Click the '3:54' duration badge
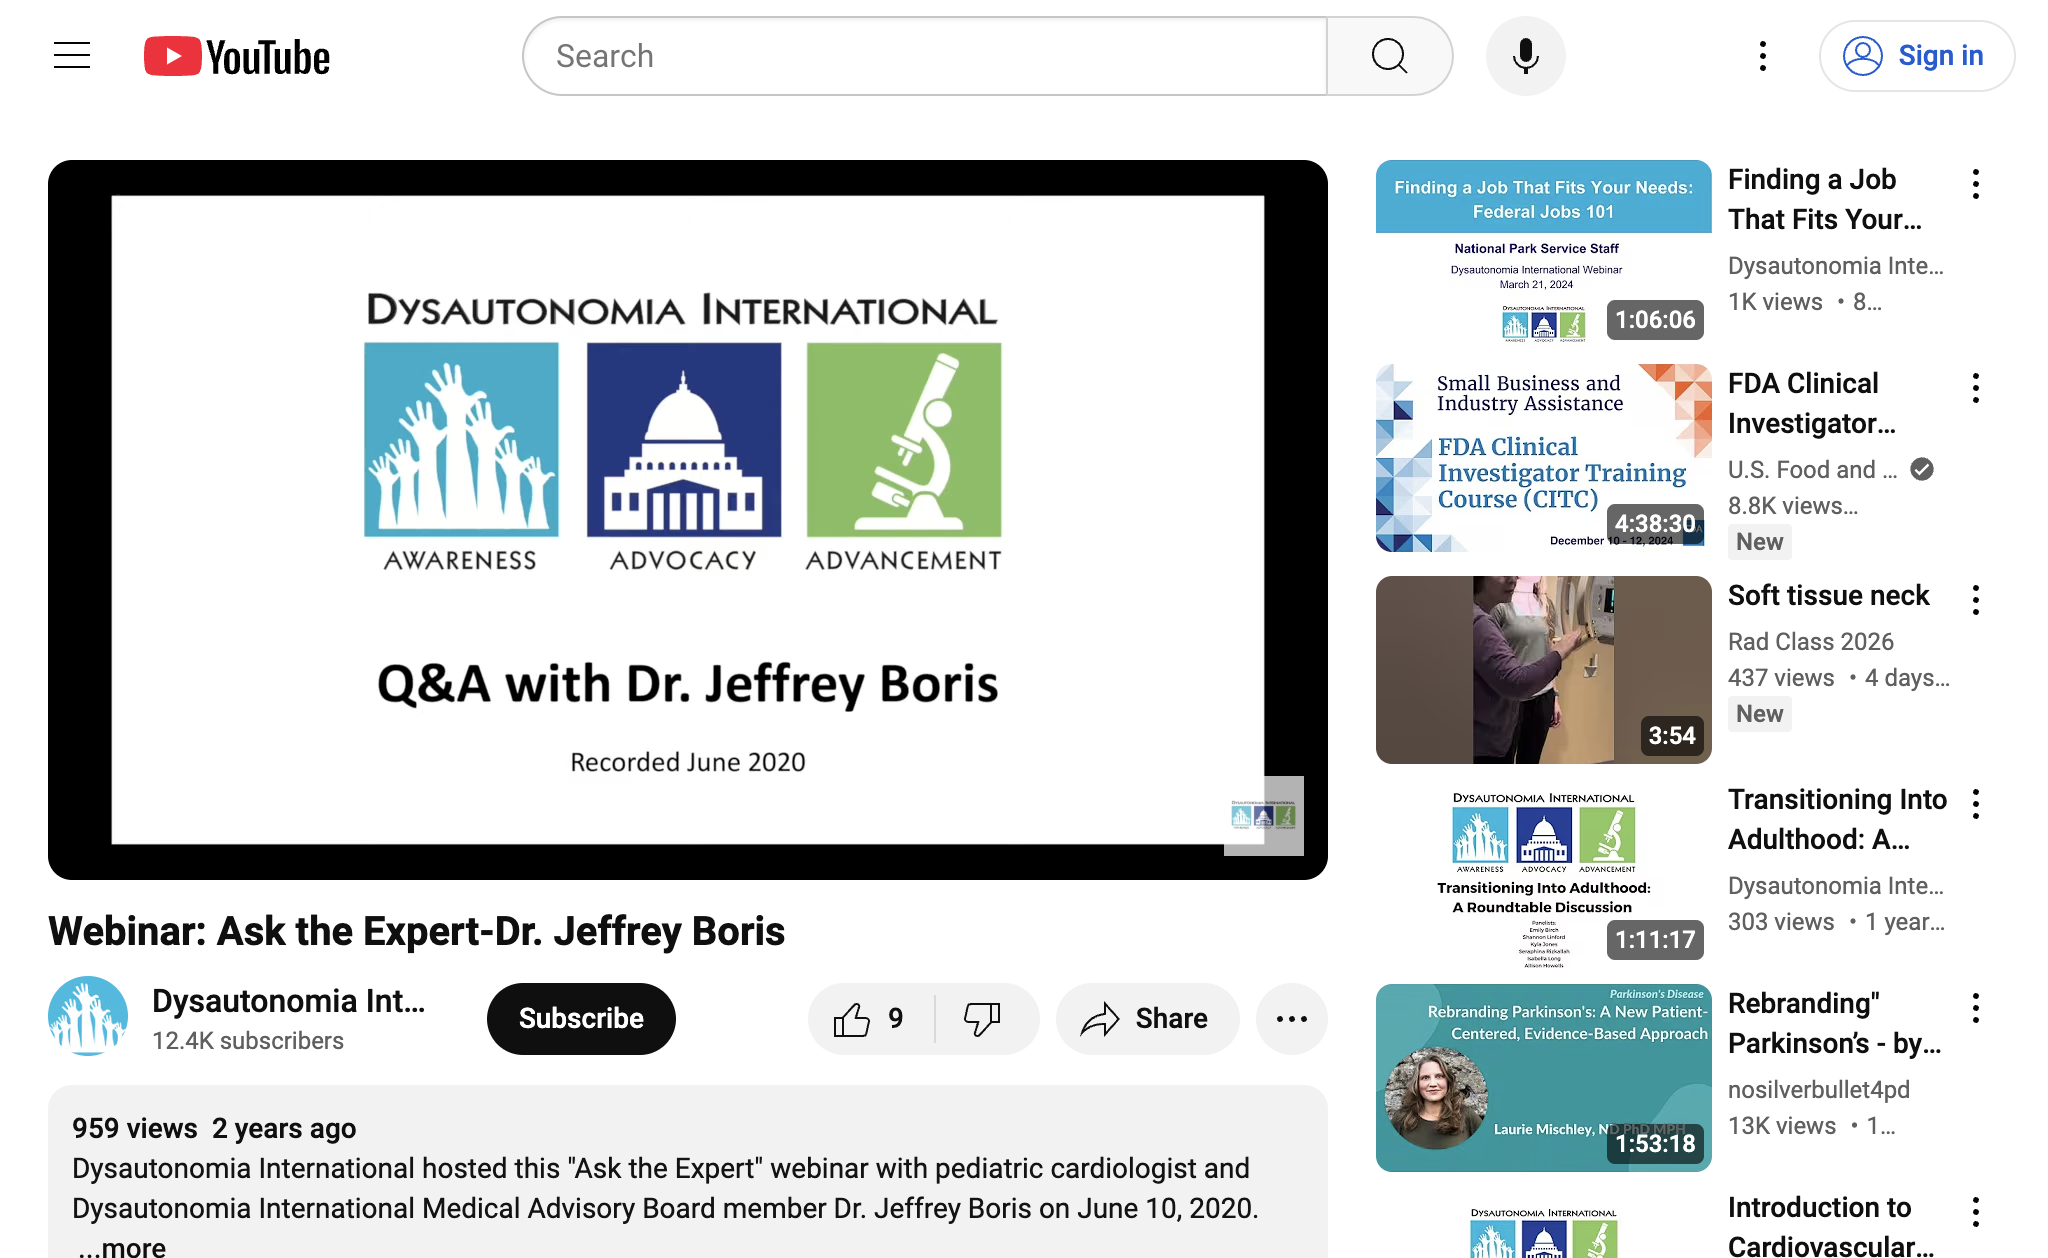 [1671, 736]
